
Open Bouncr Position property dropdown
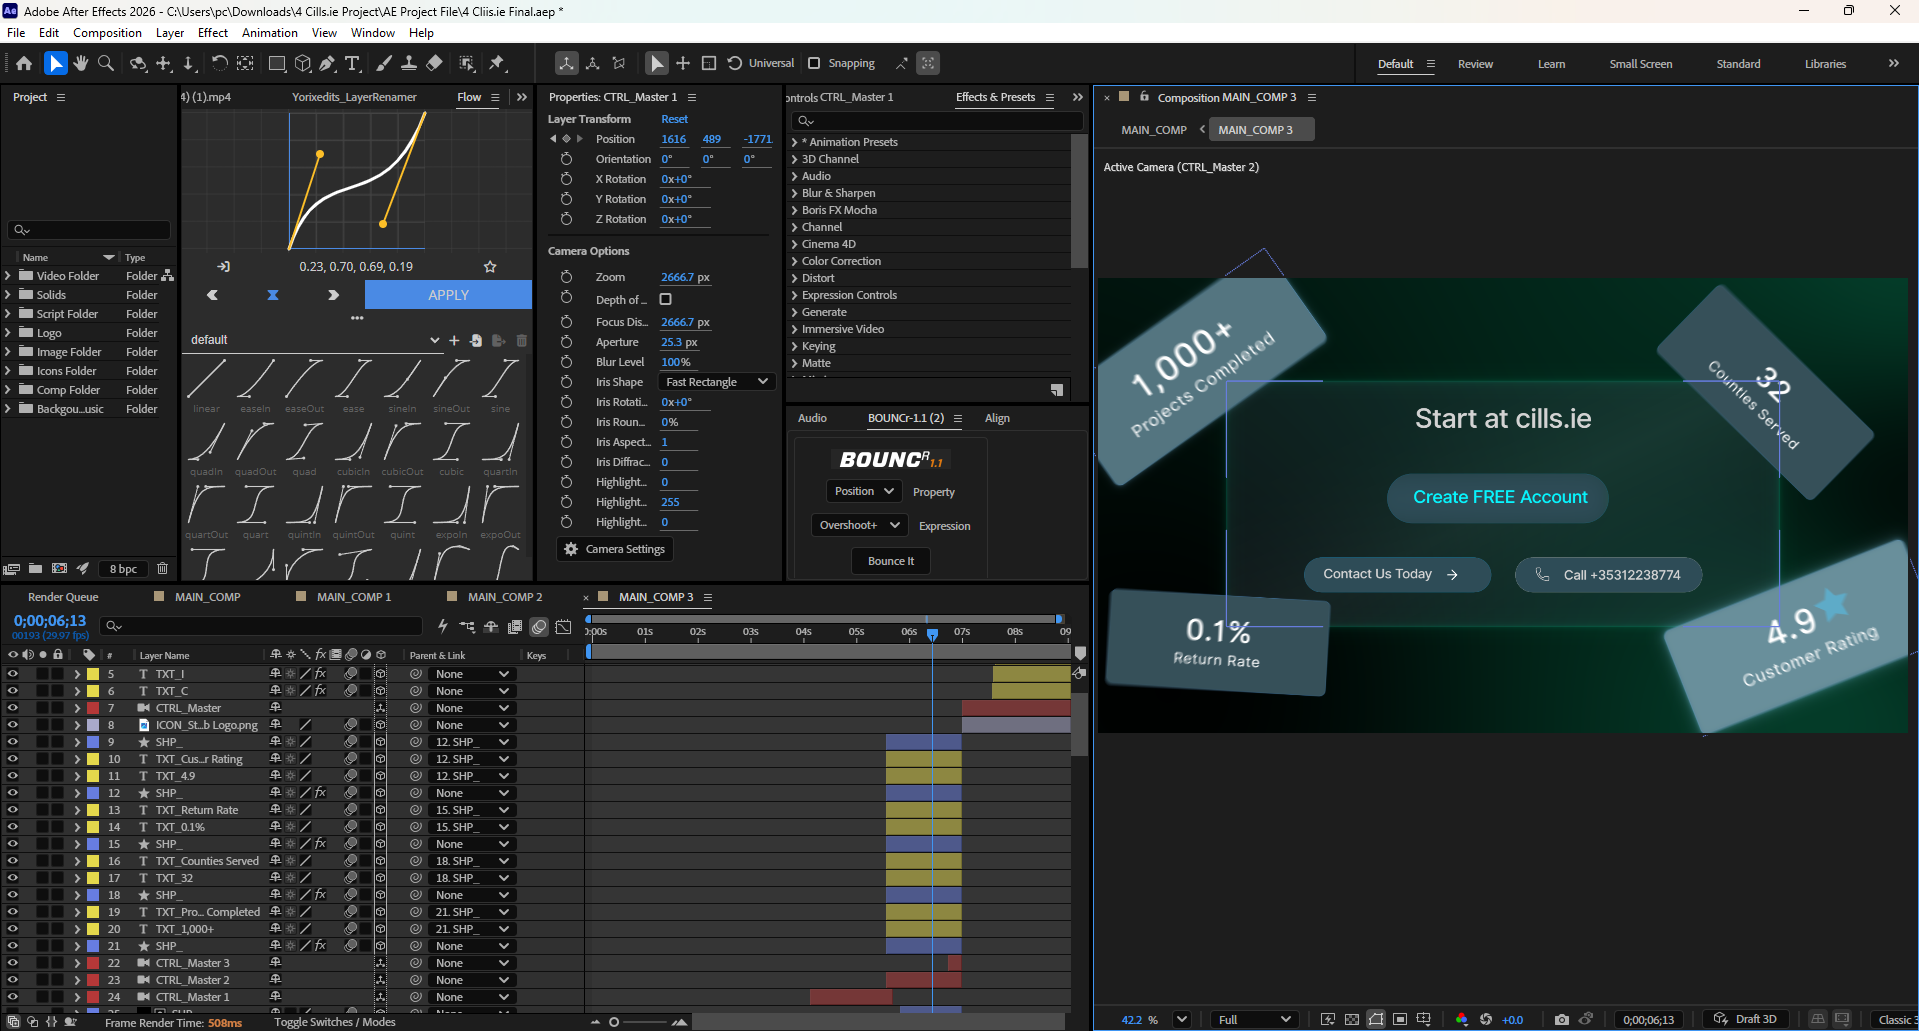(864, 491)
